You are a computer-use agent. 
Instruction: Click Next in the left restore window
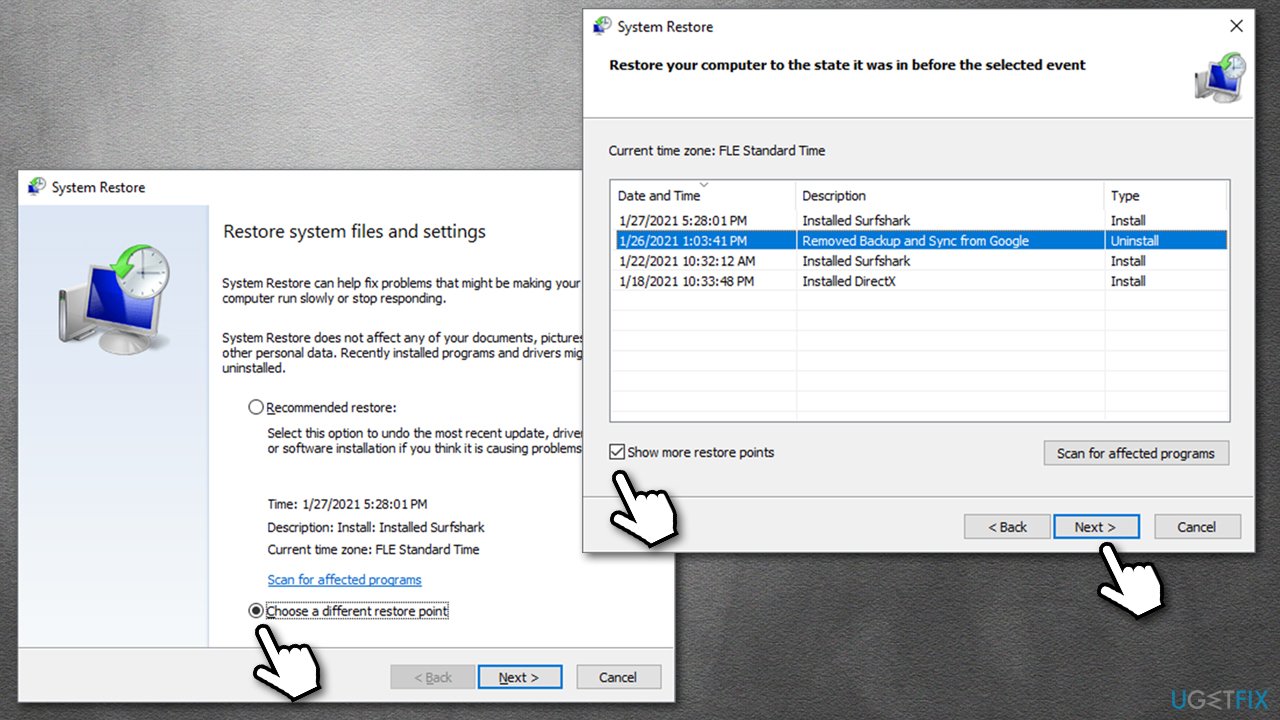(x=520, y=676)
